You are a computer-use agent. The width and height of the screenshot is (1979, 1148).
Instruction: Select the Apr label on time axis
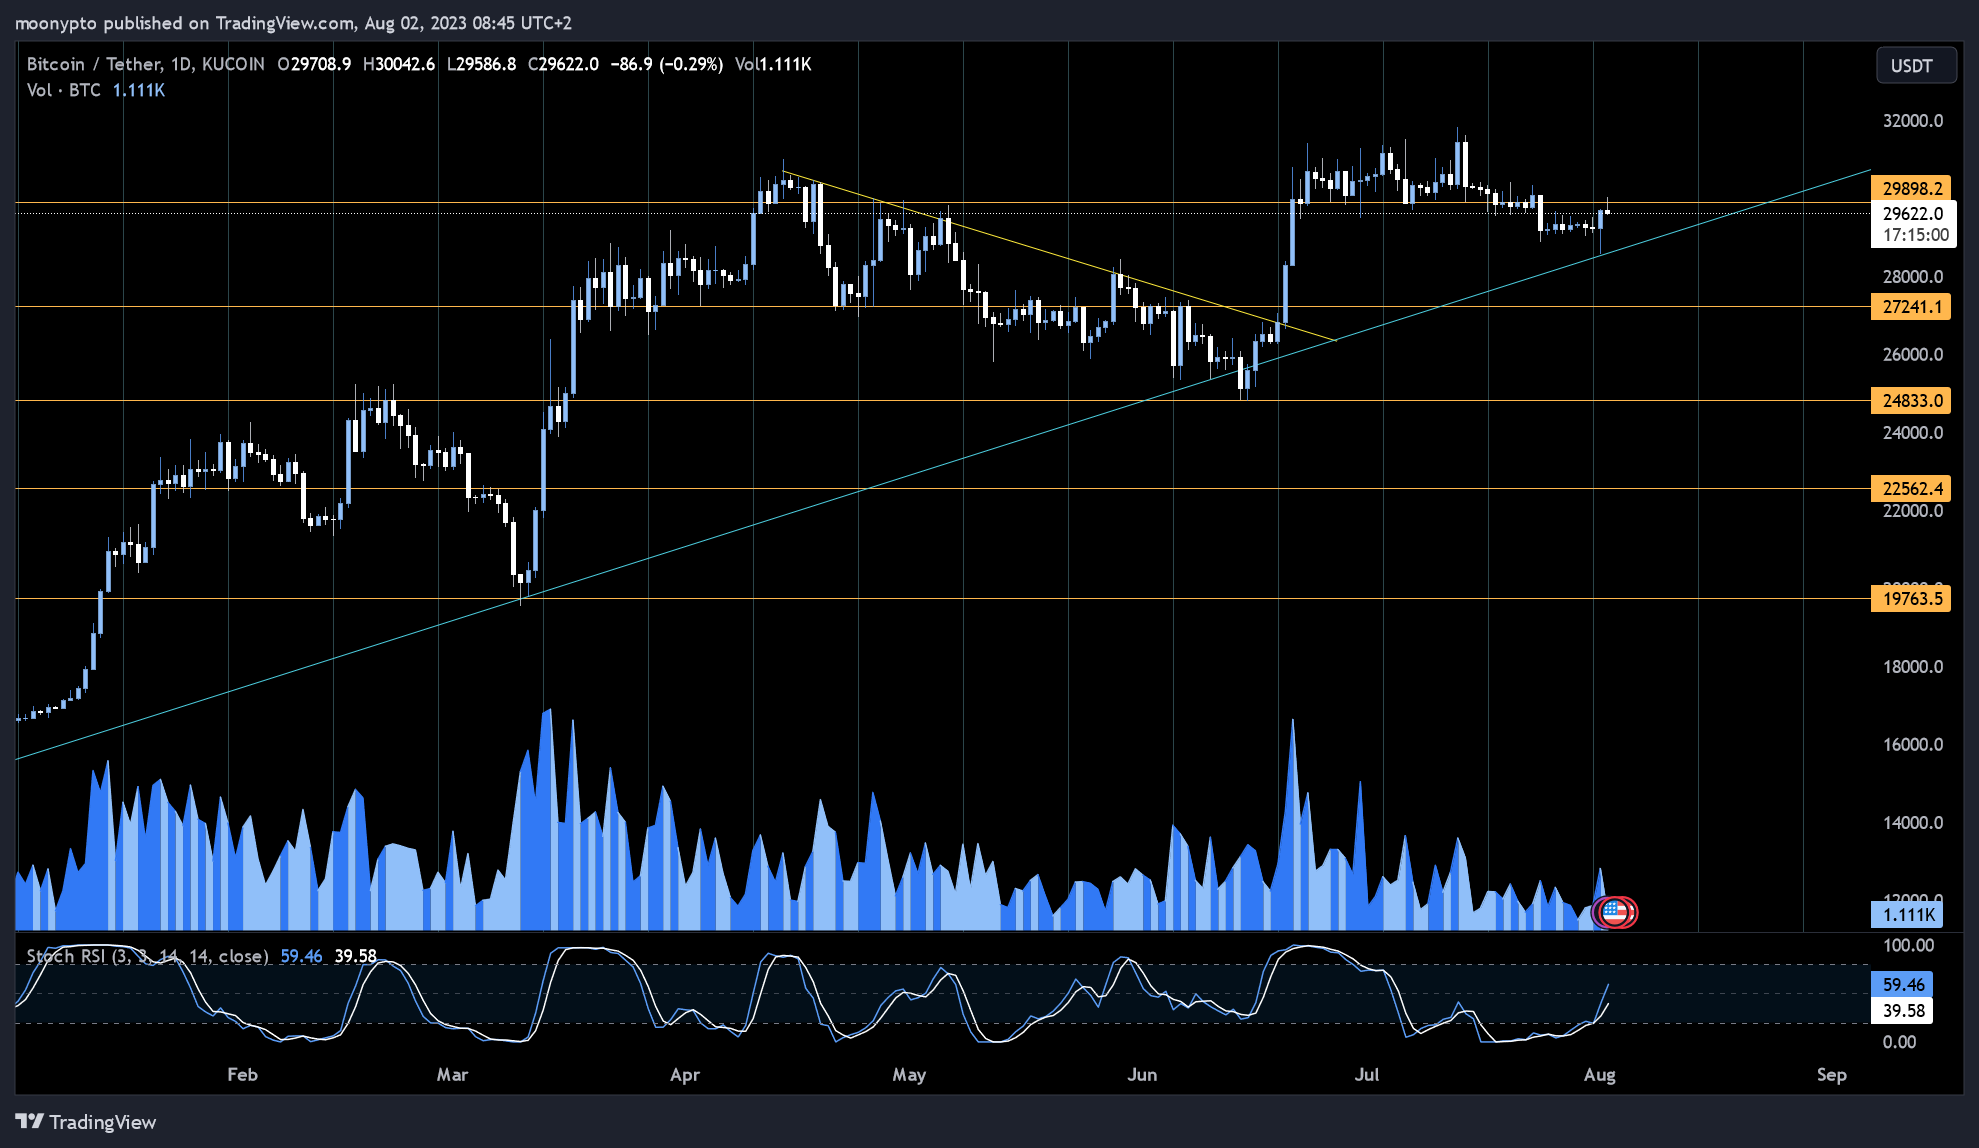click(x=685, y=1075)
